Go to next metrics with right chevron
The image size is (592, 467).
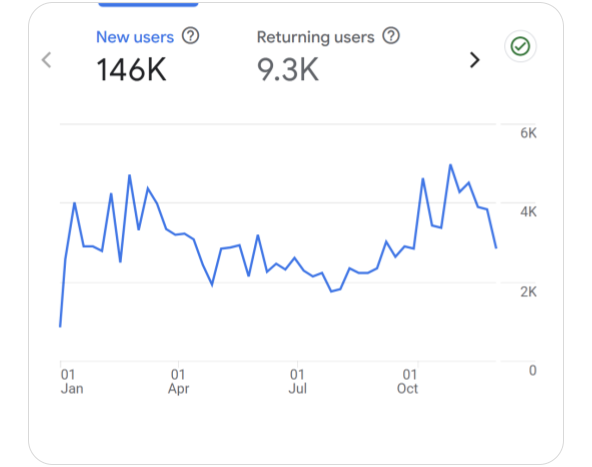pos(475,60)
